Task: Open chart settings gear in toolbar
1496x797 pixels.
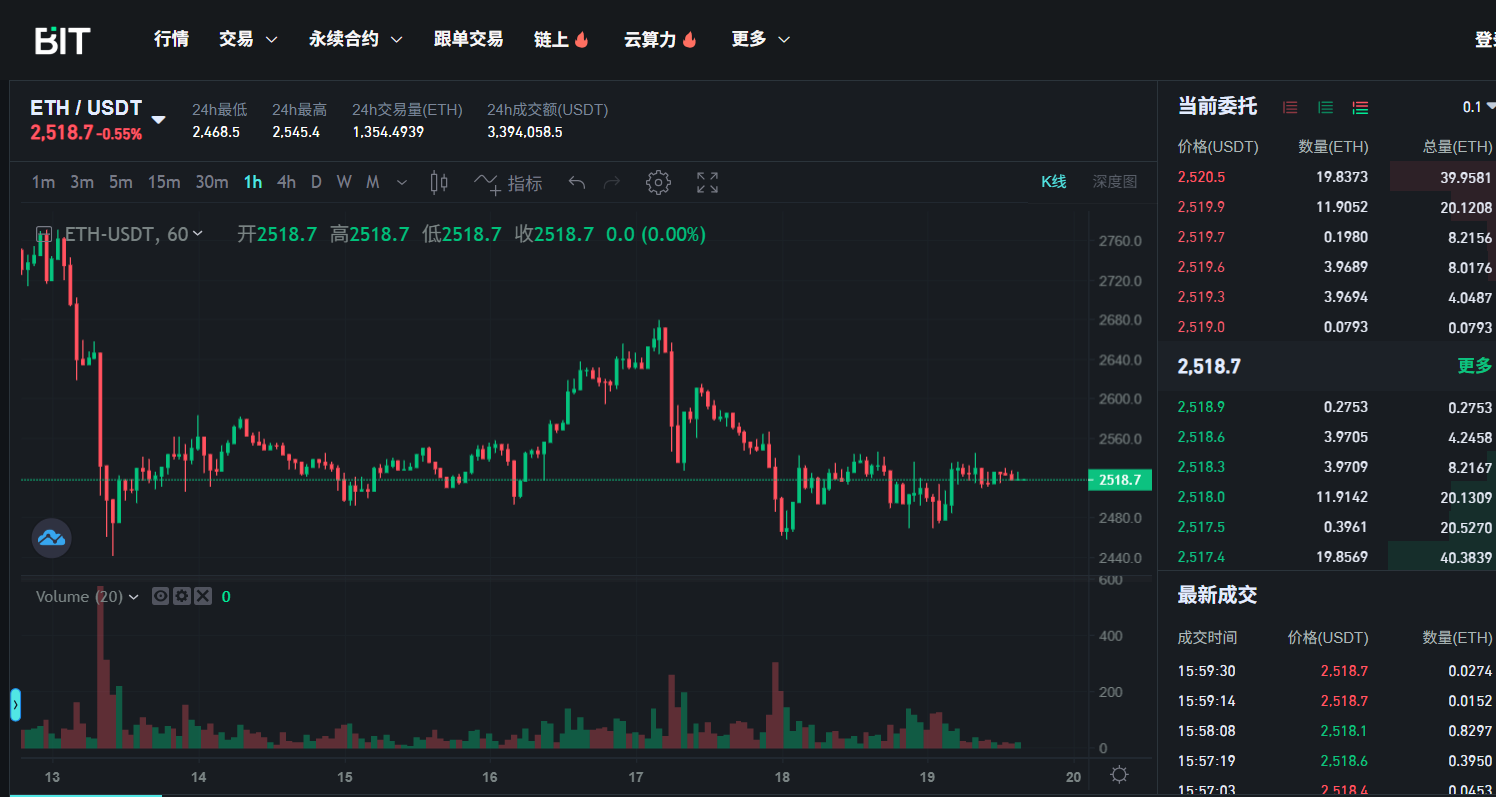Action: [x=657, y=182]
